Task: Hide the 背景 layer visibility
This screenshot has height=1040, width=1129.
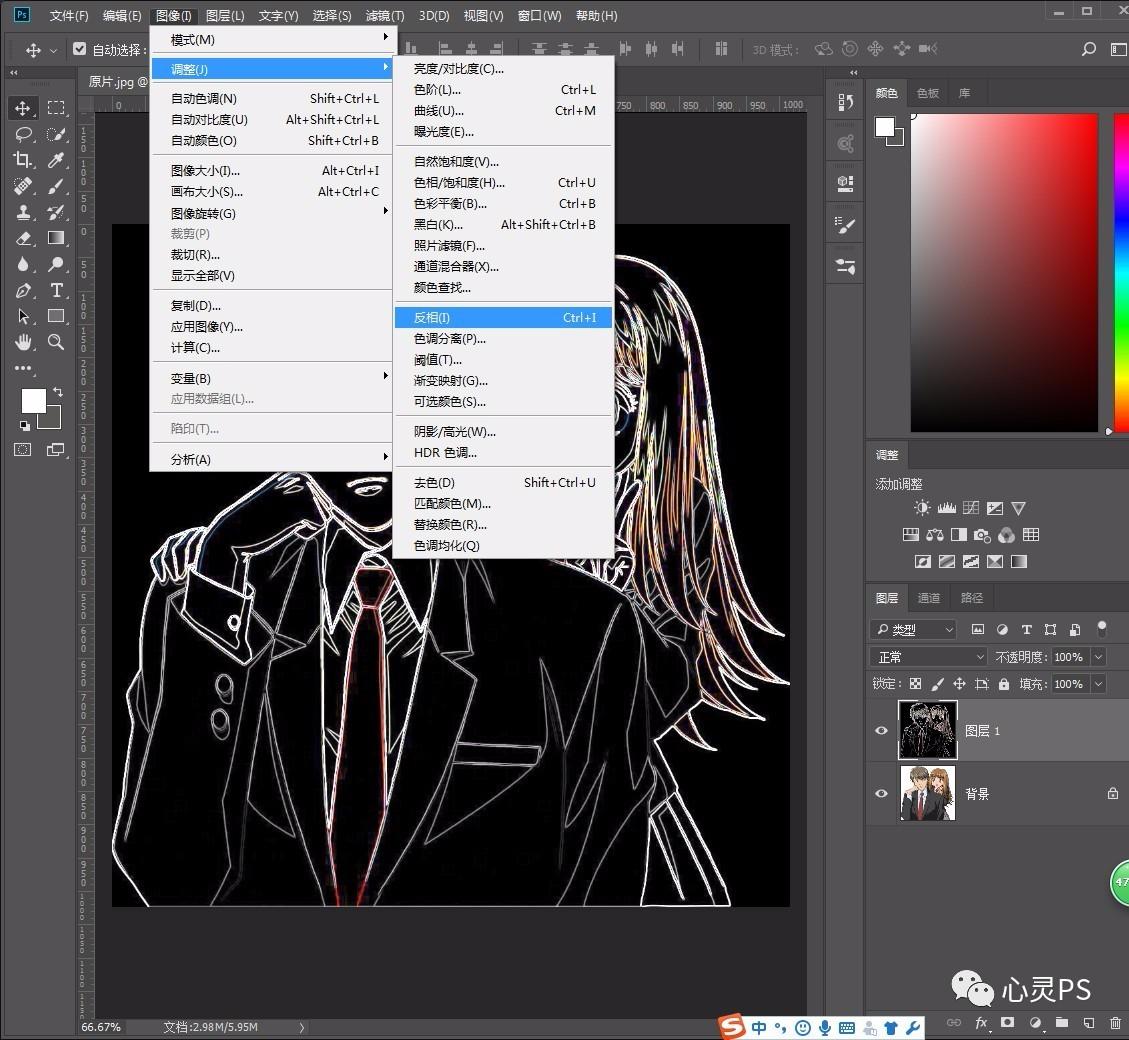Action: pyautogui.click(x=881, y=794)
